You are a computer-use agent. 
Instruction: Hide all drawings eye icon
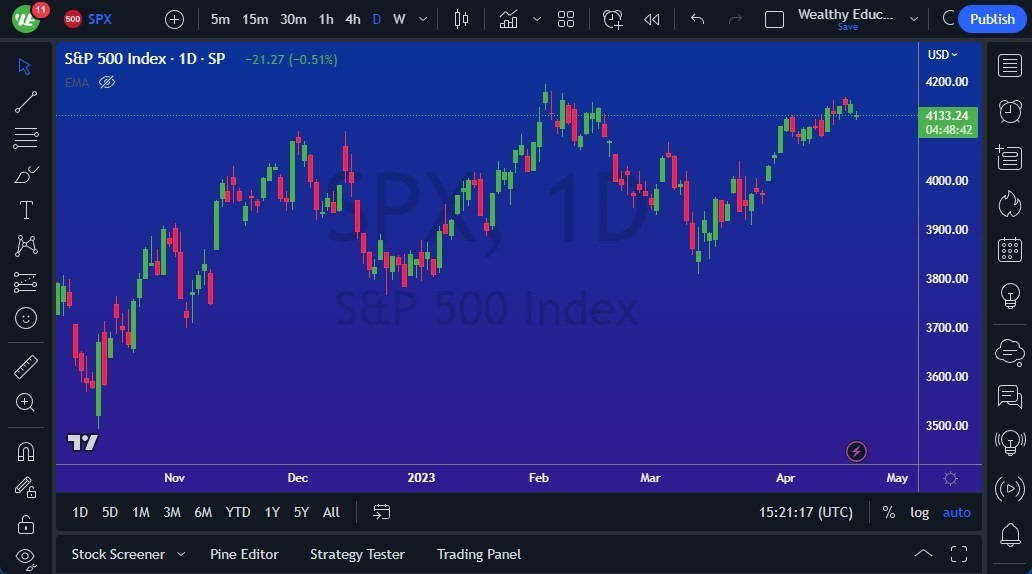[26, 558]
